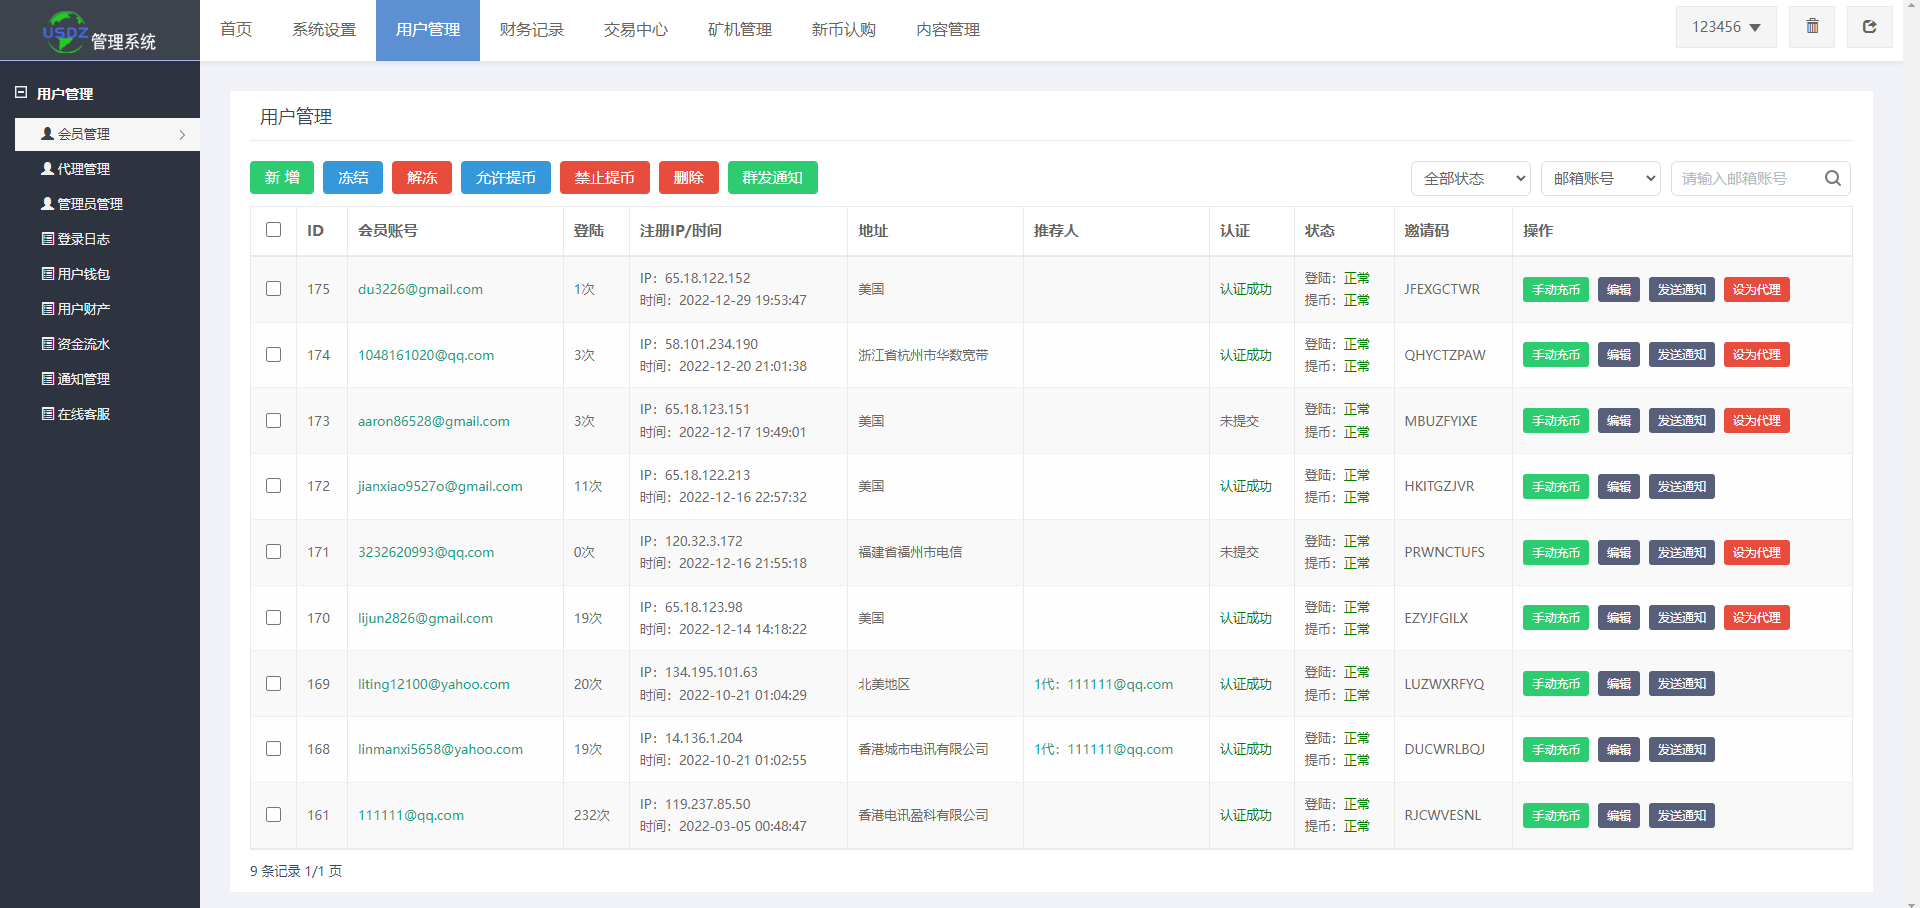Click the logout icon at top right
This screenshot has height=908, width=1920.
pos(1868,27)
